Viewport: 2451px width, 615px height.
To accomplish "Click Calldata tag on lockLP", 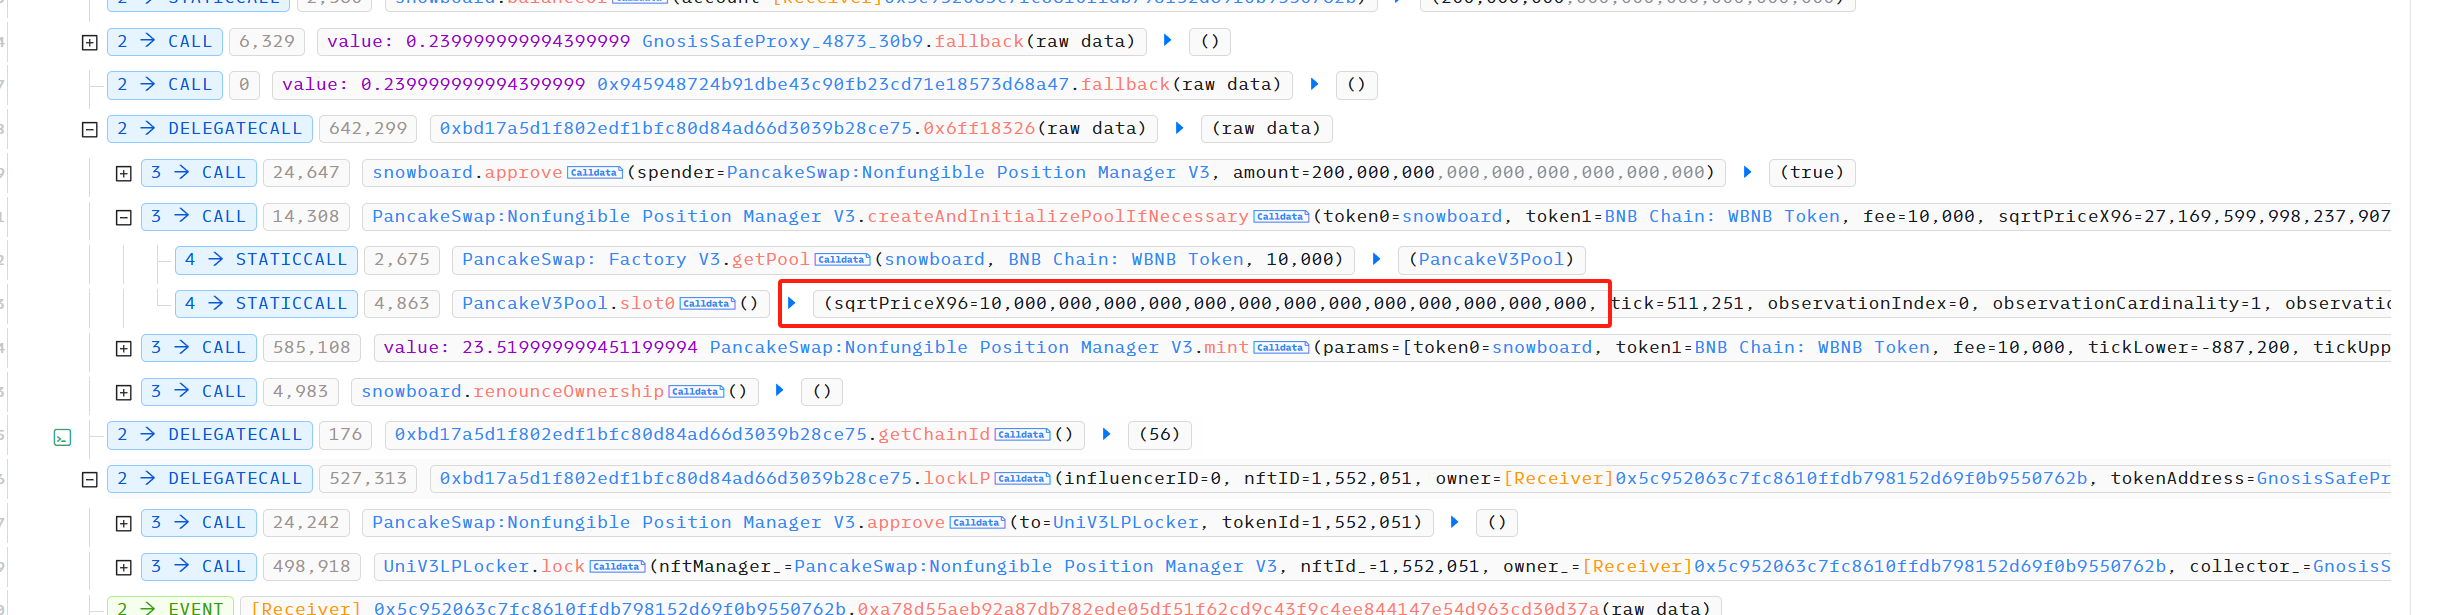I will 1022,479.
